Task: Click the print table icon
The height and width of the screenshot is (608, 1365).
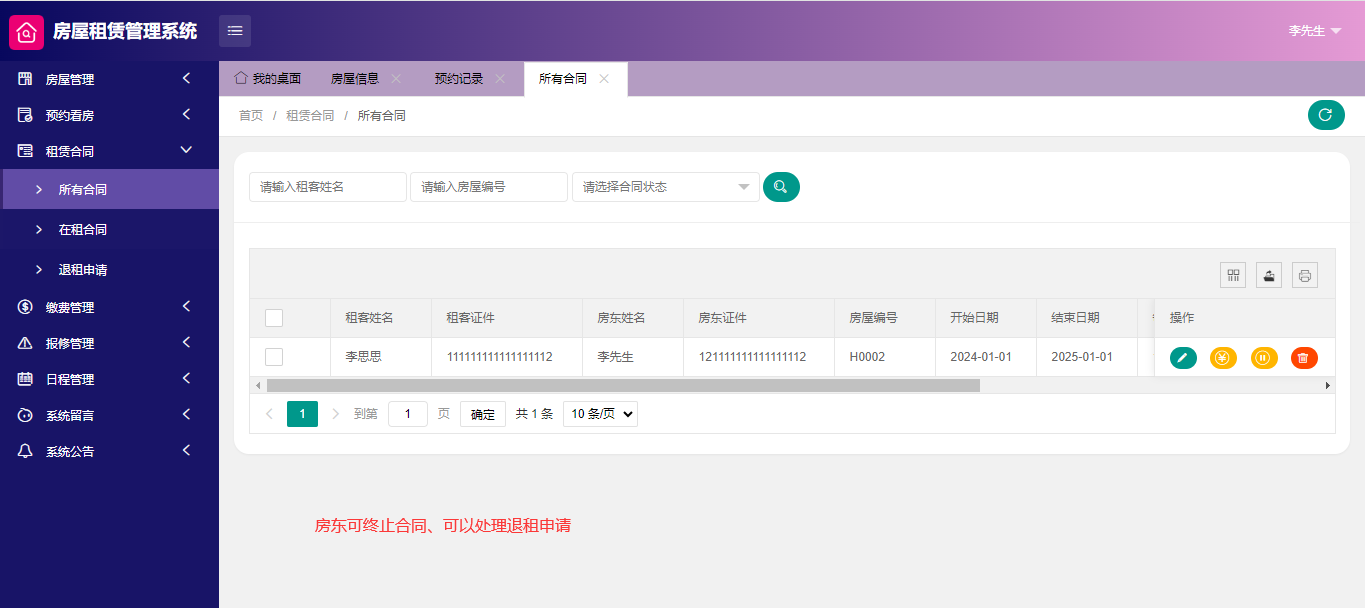Action: point(1305,275)
